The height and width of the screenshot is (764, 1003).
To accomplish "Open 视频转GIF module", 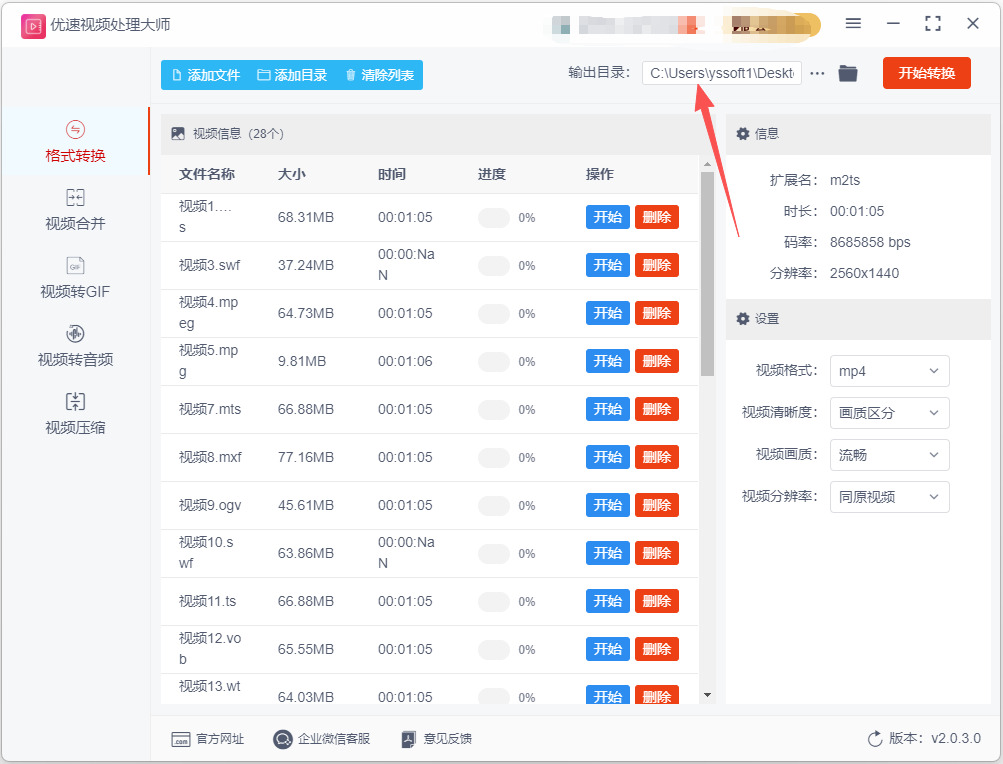I will point(75,278).
